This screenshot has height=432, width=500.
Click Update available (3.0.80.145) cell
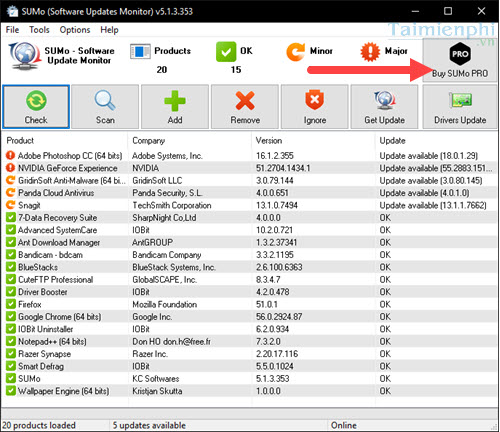pyautogui.click(x=431, y=181)
